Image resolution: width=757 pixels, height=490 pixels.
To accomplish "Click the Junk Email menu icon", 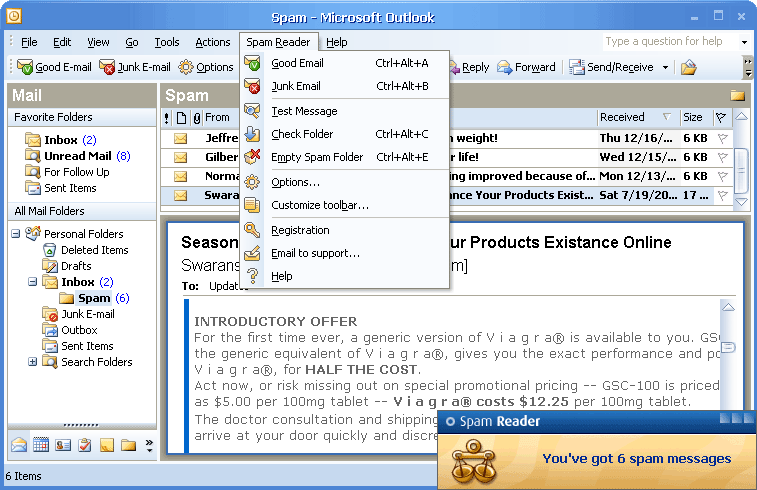I will click(252, 86).
